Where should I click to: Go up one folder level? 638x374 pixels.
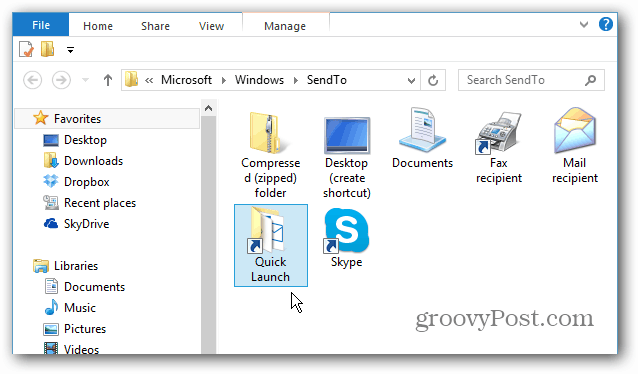click(x=107, y=80)
